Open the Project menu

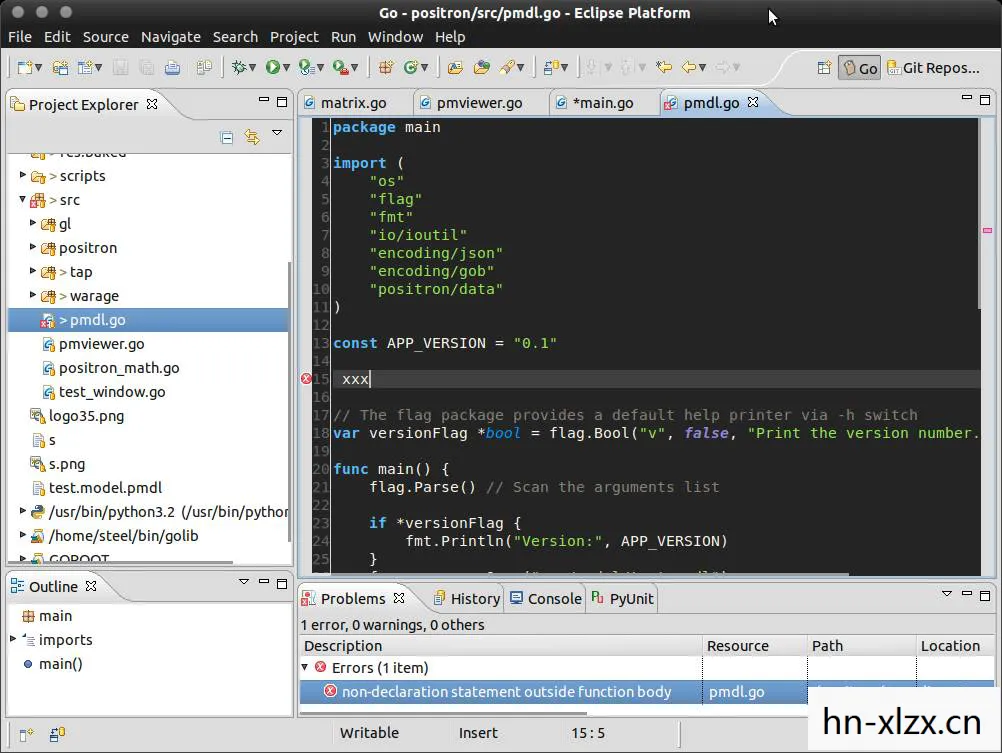tap(294, 37)
